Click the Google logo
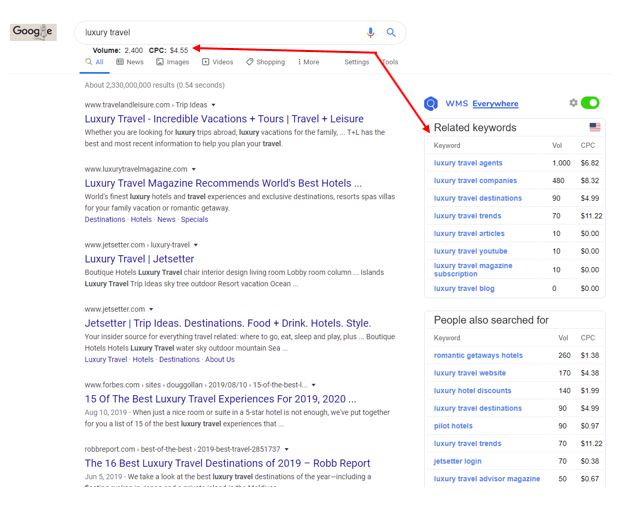 (x=33, y=32)
